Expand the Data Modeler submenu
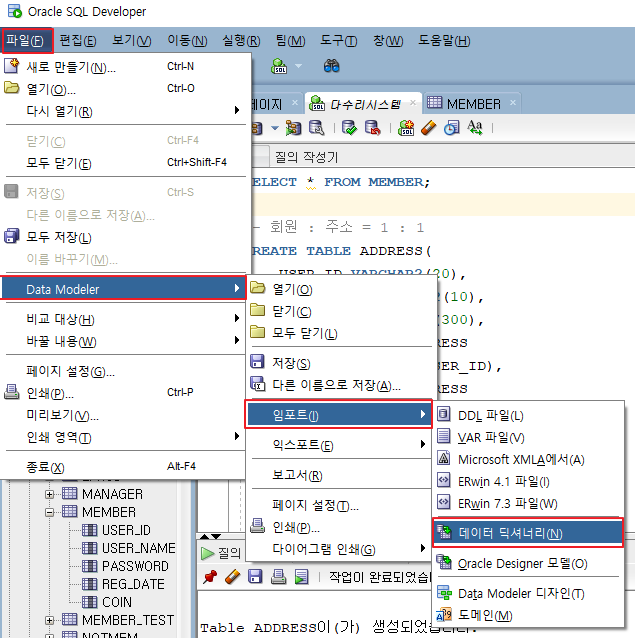 (124, 289)
